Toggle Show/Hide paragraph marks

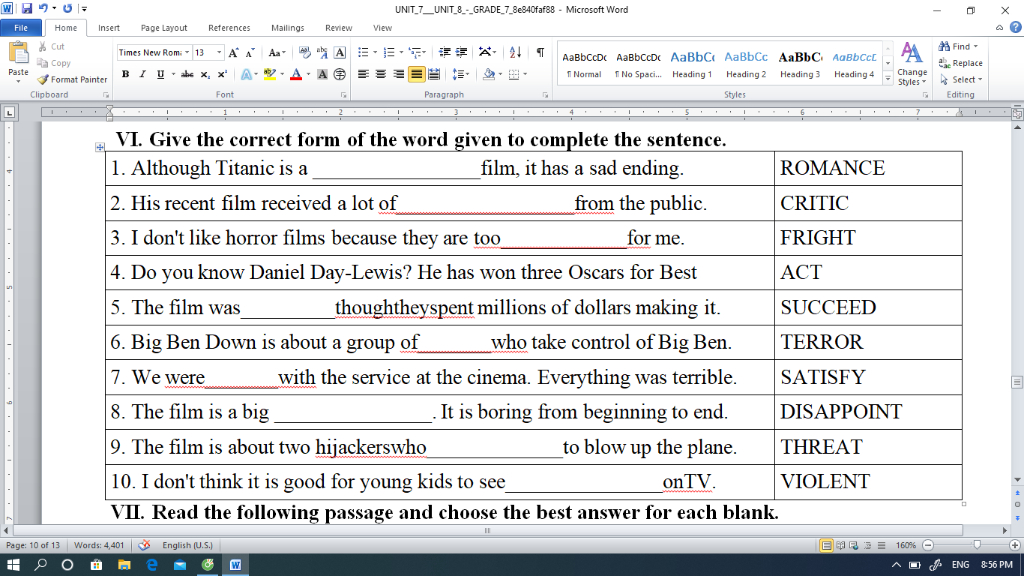click(540, 53)
